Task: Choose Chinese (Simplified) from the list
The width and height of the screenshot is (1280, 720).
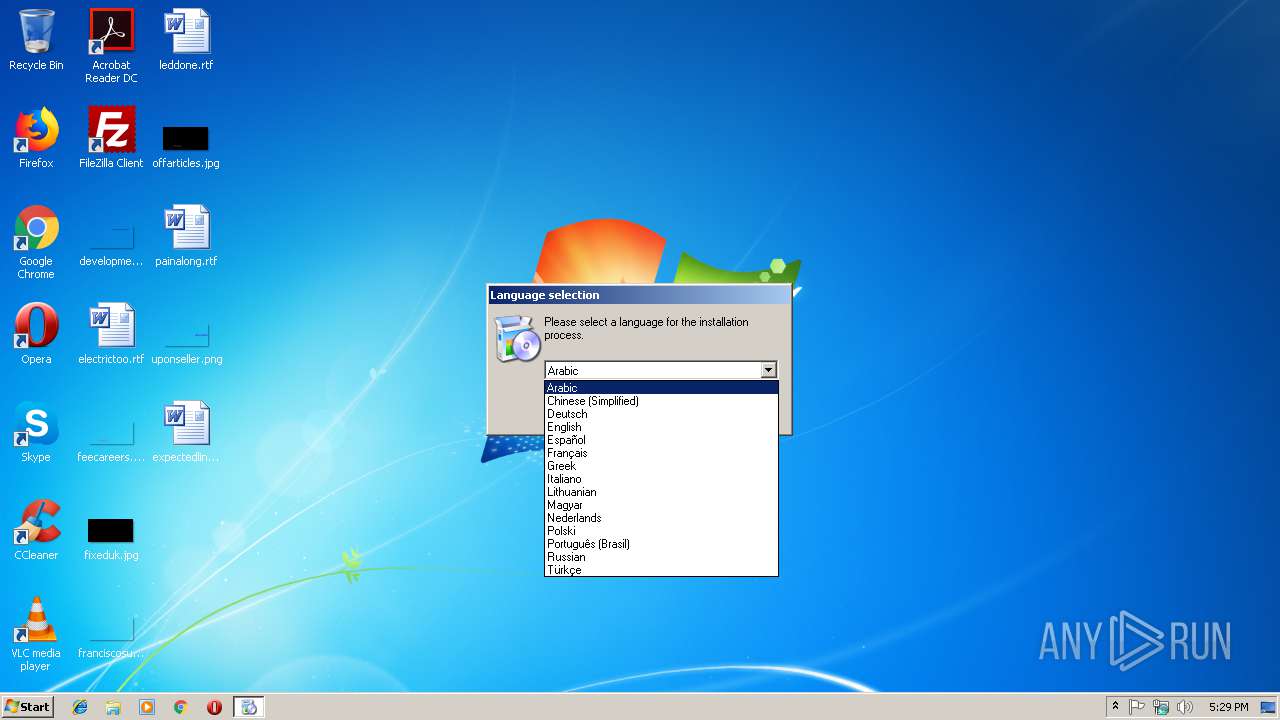Action: click(661, 401)
